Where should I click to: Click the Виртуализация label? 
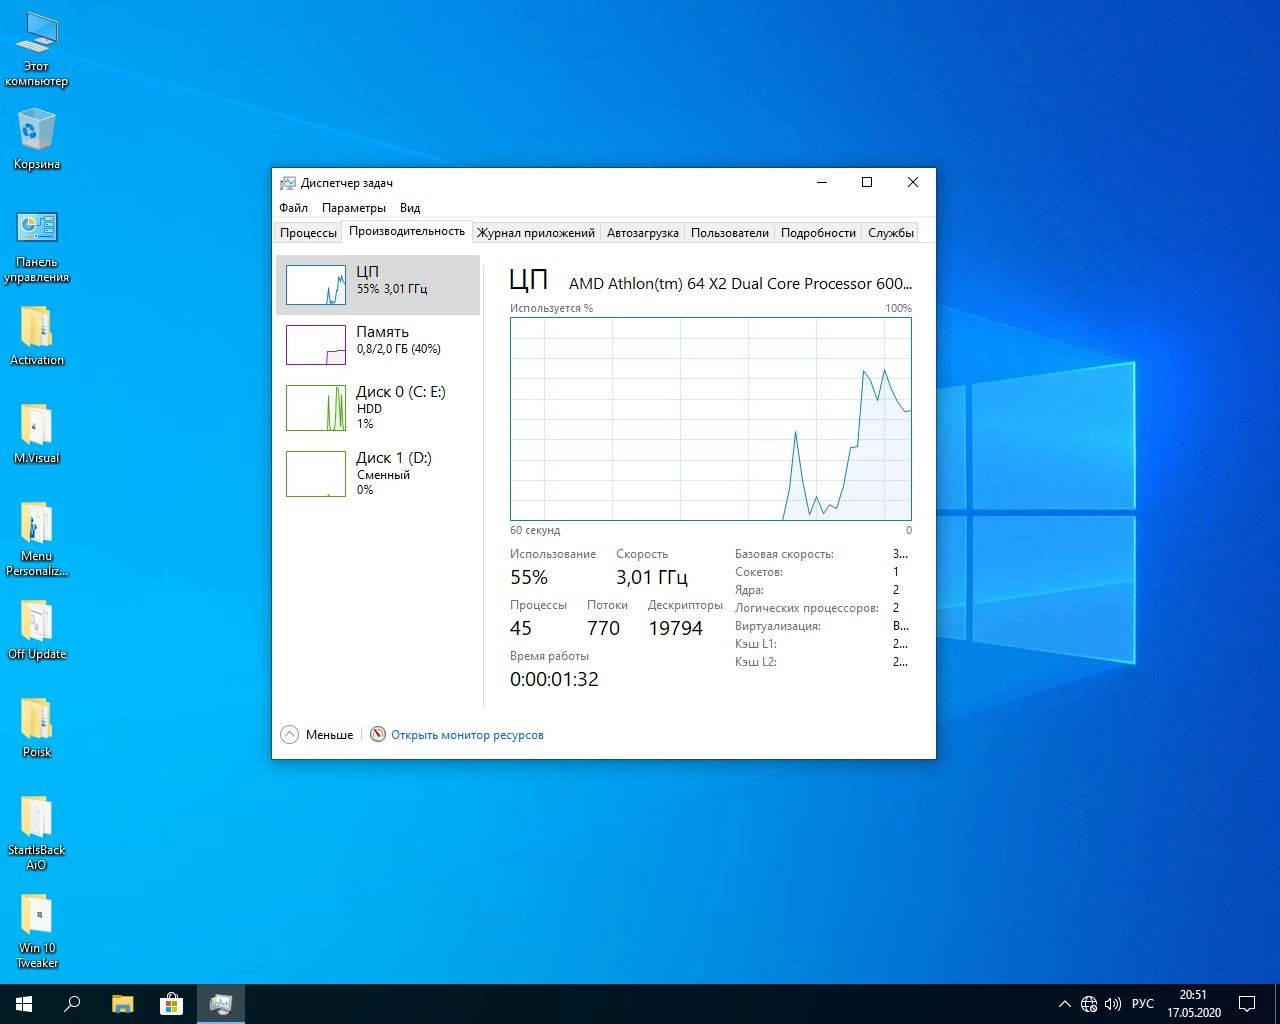click(778, 626)
